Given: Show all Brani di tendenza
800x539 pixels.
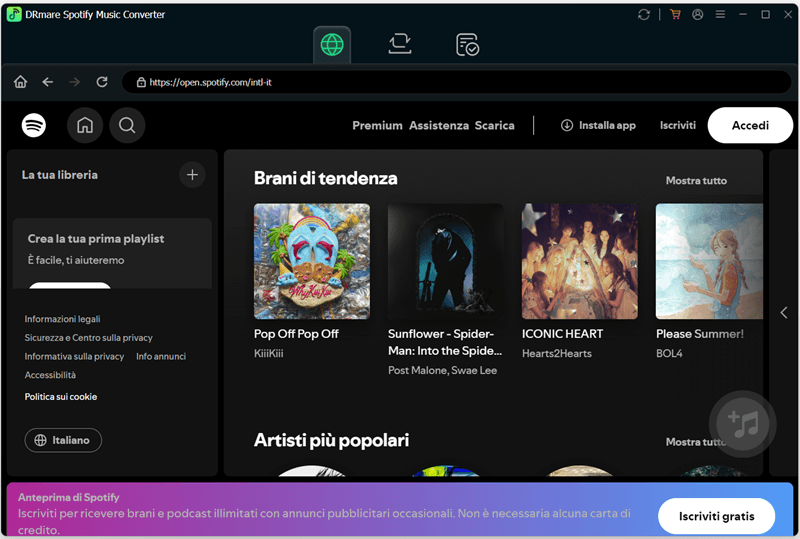Looking at the screenshot, I should pos(696,181).
